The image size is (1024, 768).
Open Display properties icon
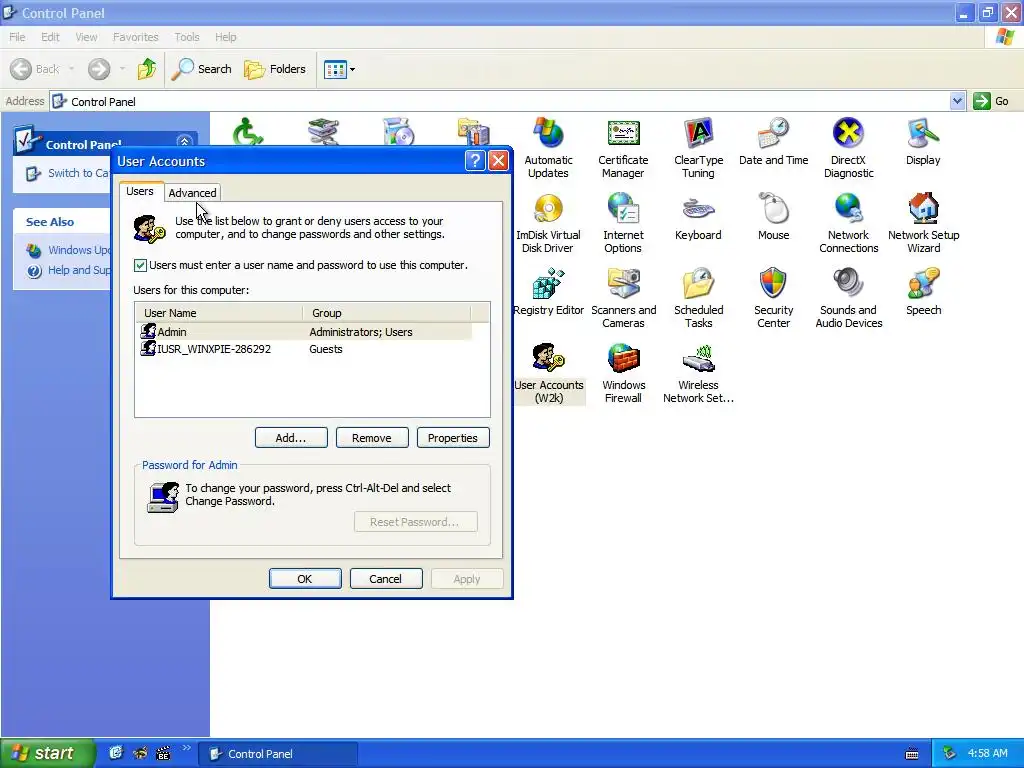[923, 142]
